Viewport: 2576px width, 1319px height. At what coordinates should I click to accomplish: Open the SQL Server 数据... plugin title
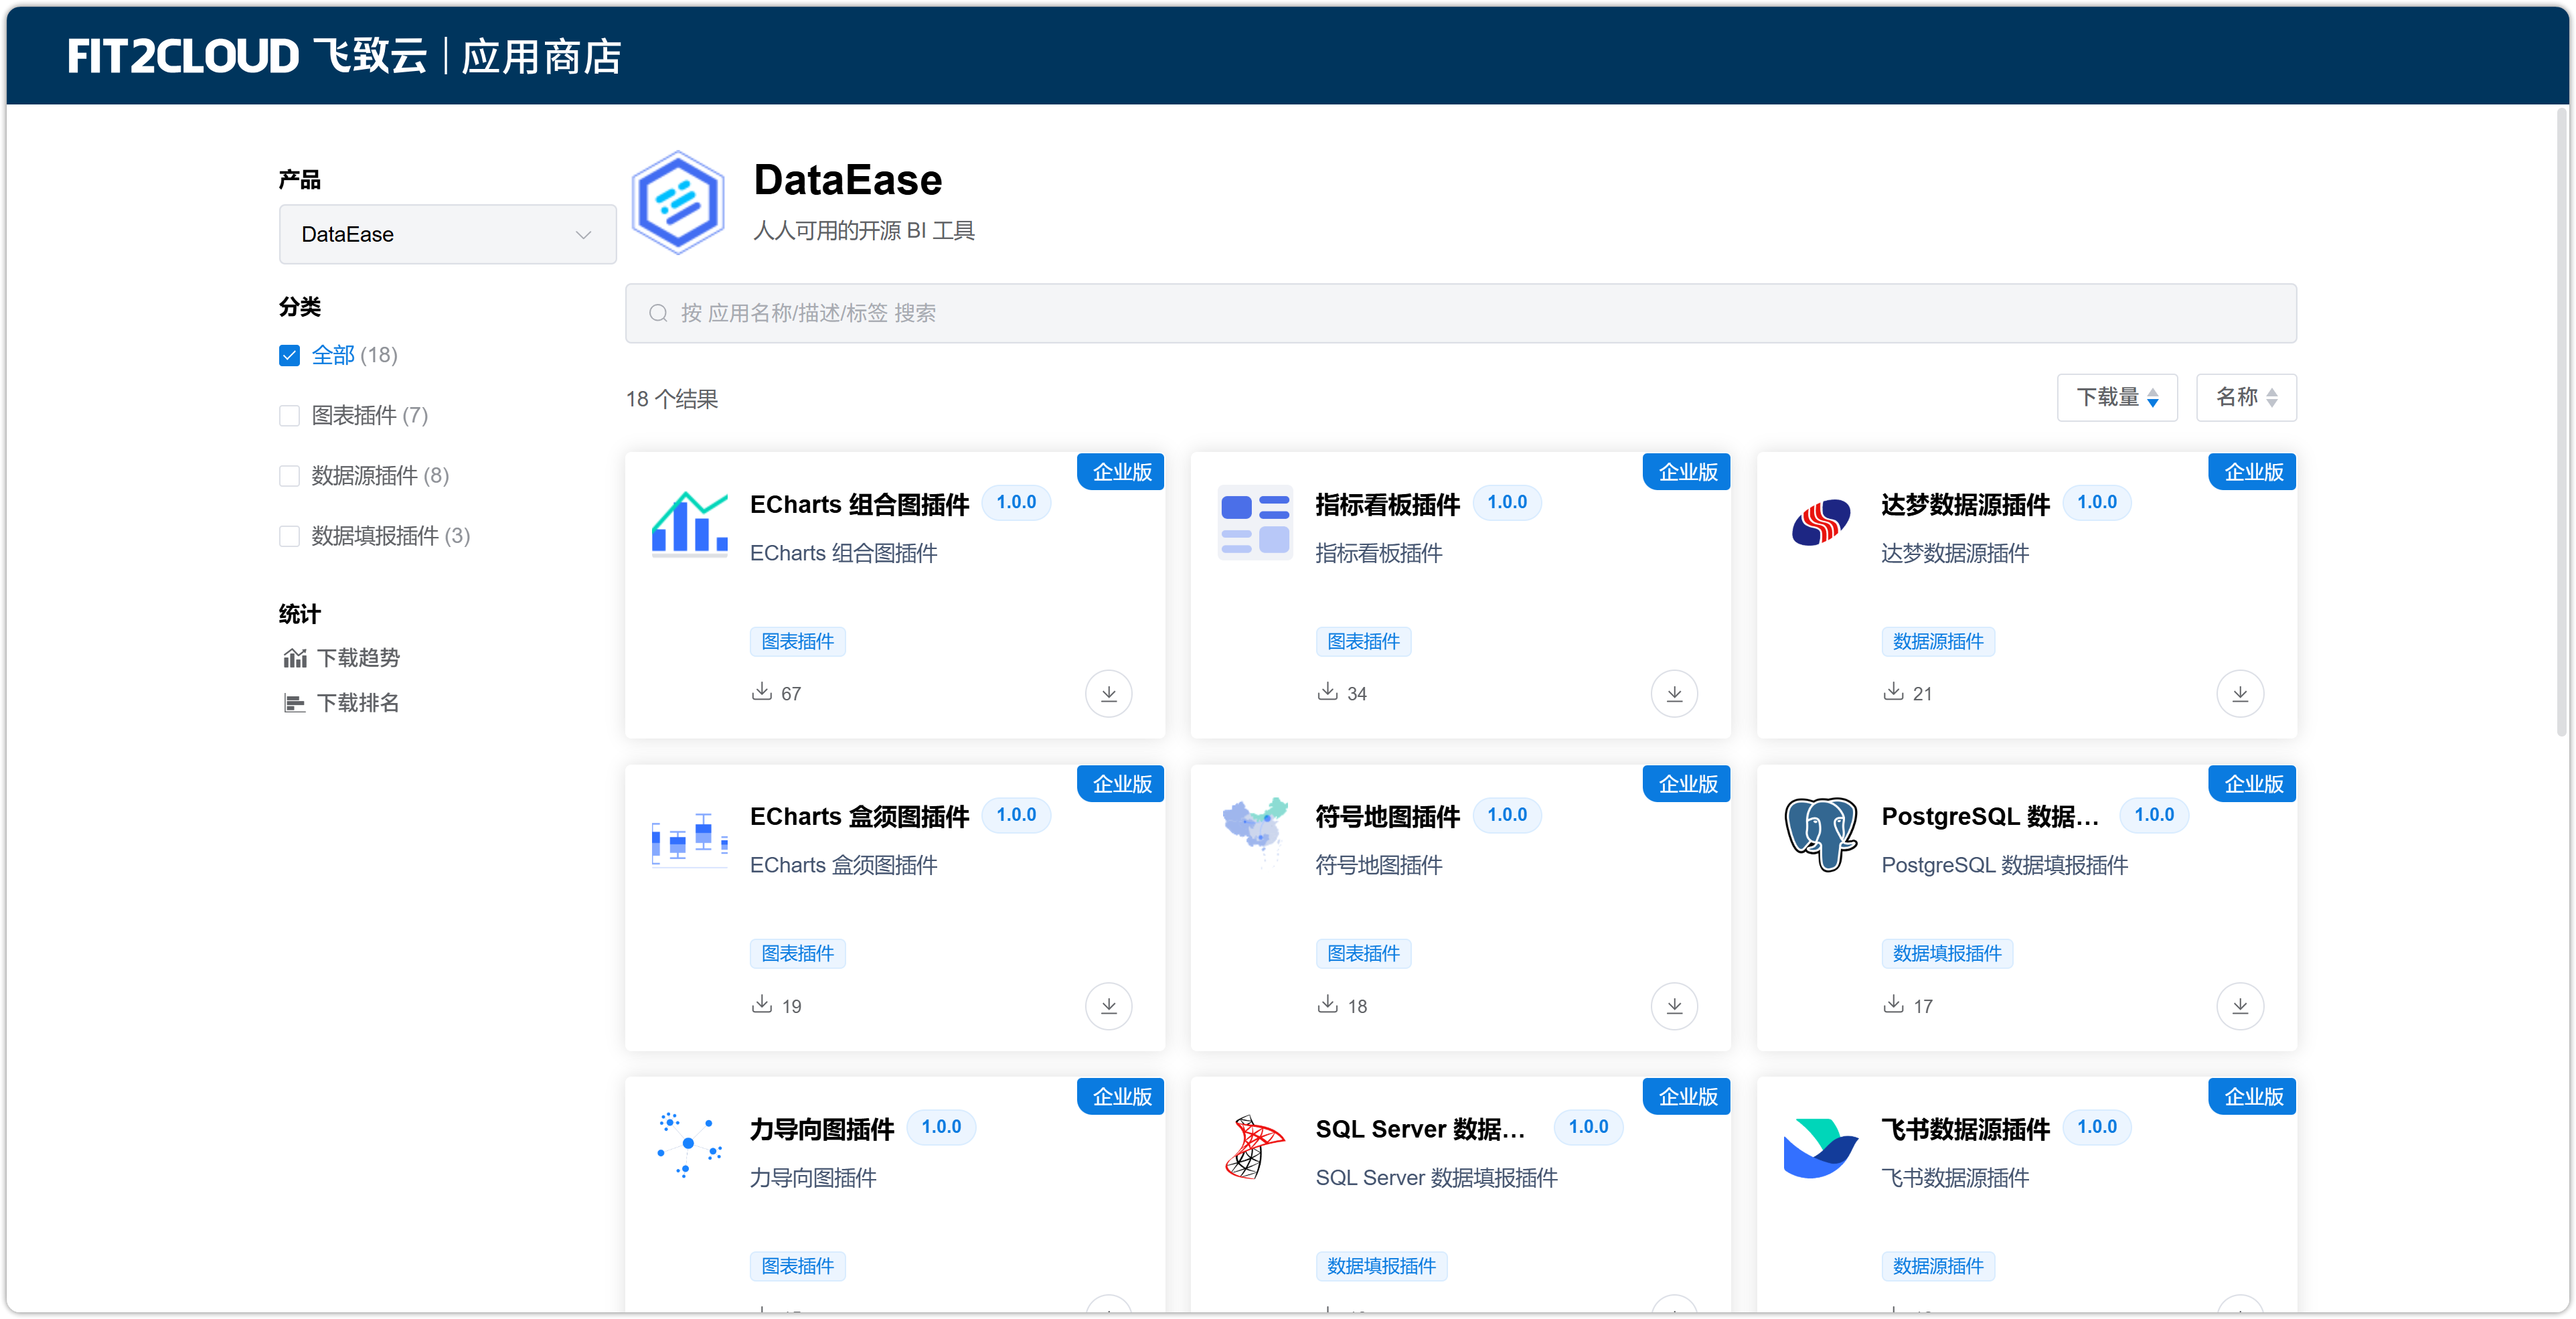click(x=1421, y=1129)
